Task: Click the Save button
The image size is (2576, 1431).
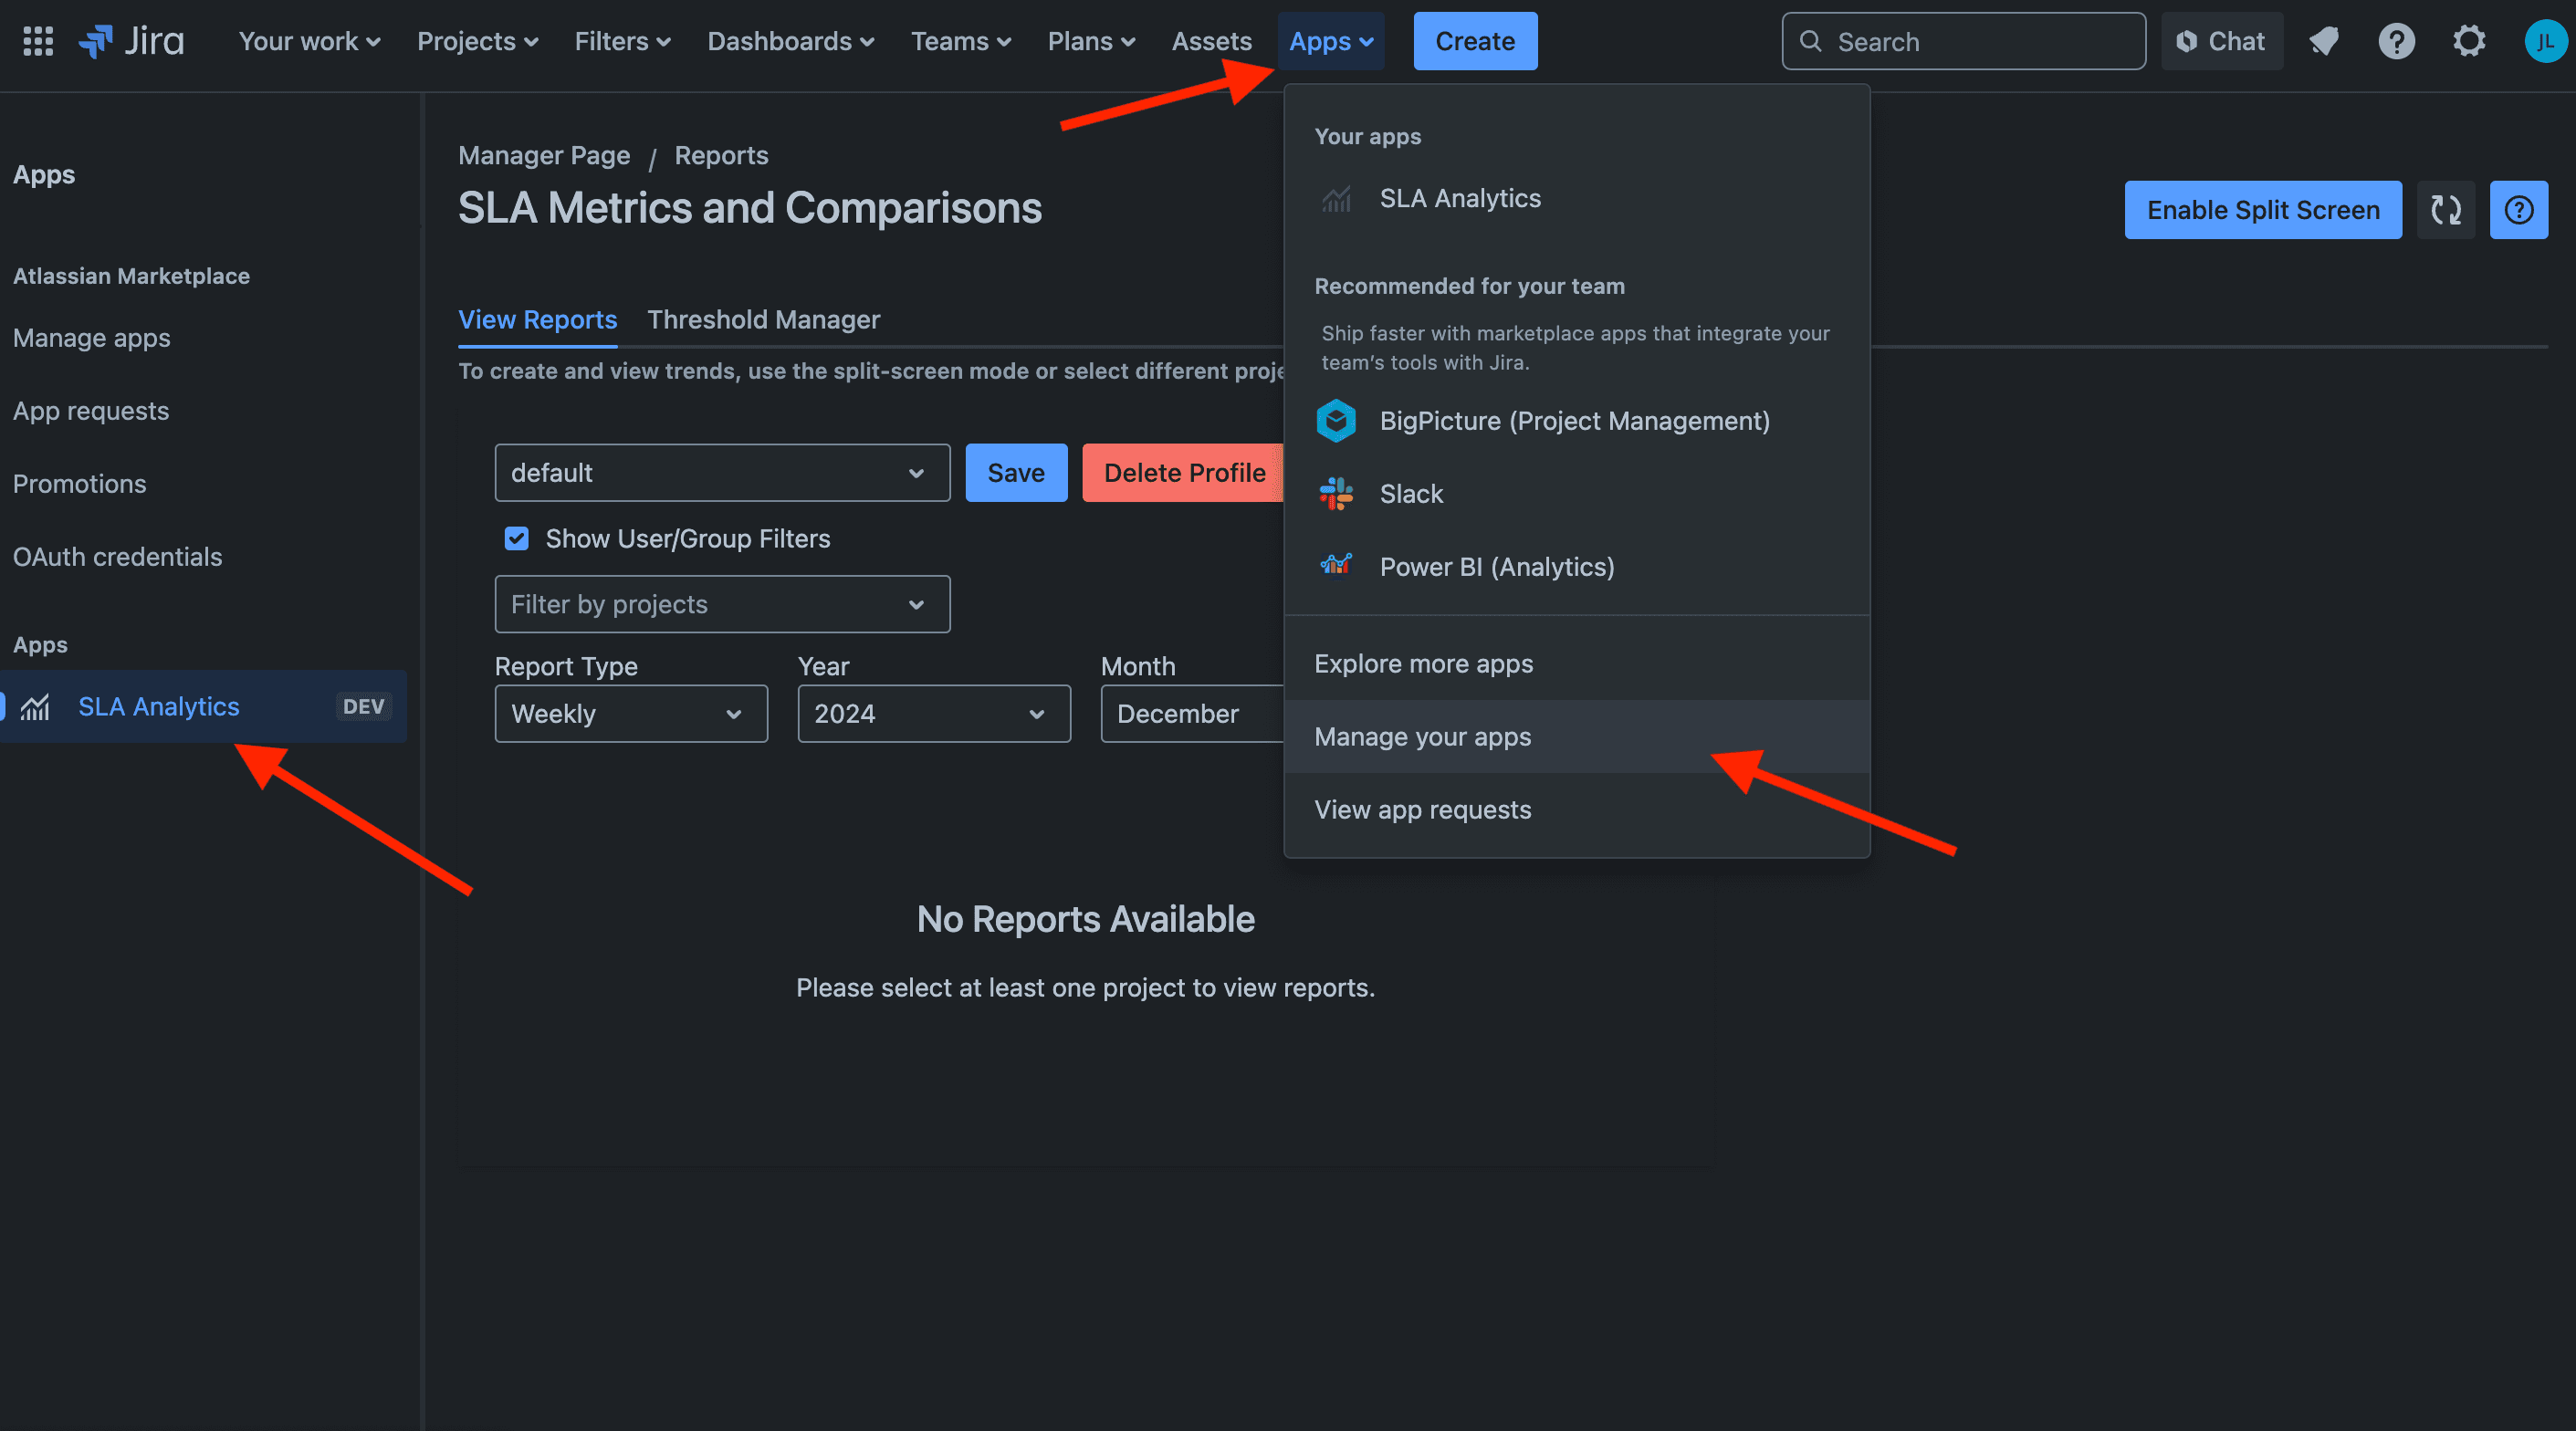Action: [1016, 473]
